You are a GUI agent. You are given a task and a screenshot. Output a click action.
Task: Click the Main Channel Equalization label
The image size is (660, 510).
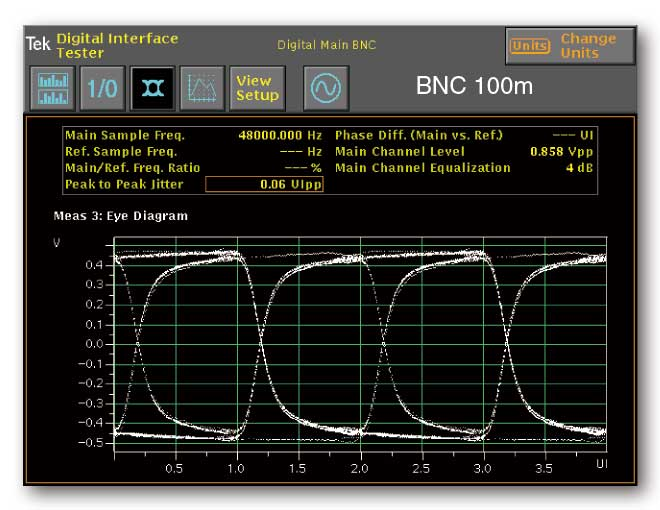pos(423,168)
